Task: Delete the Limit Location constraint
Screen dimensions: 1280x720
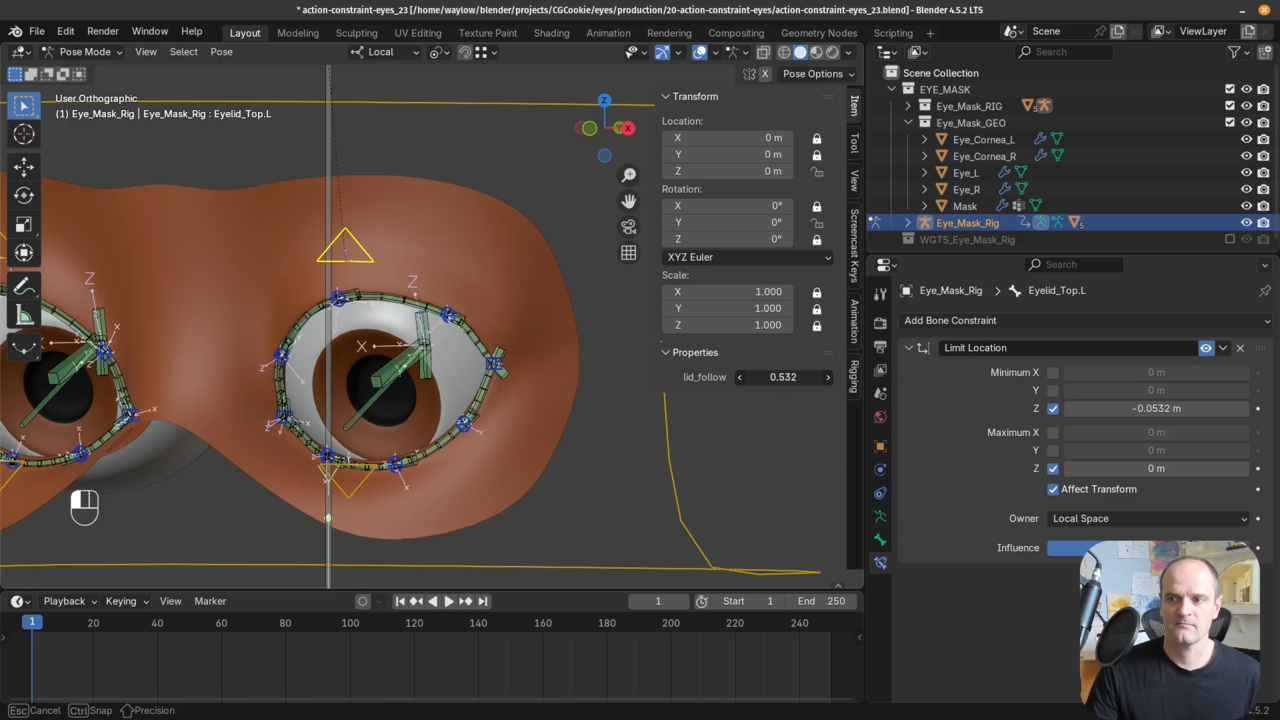Action: point(1240,348)
